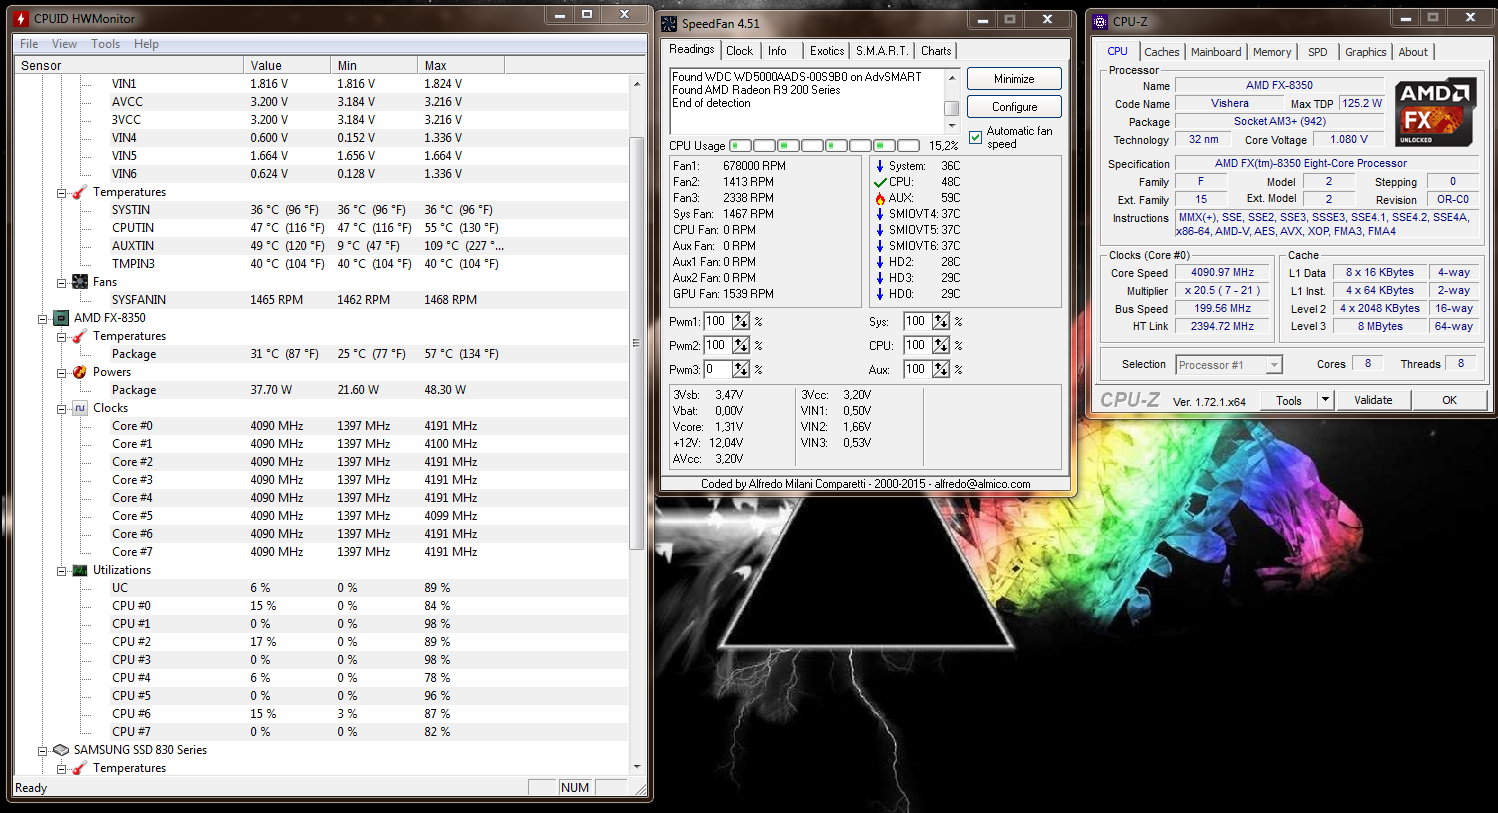Click the OK button in CPU-Z

pos(1449,400)
